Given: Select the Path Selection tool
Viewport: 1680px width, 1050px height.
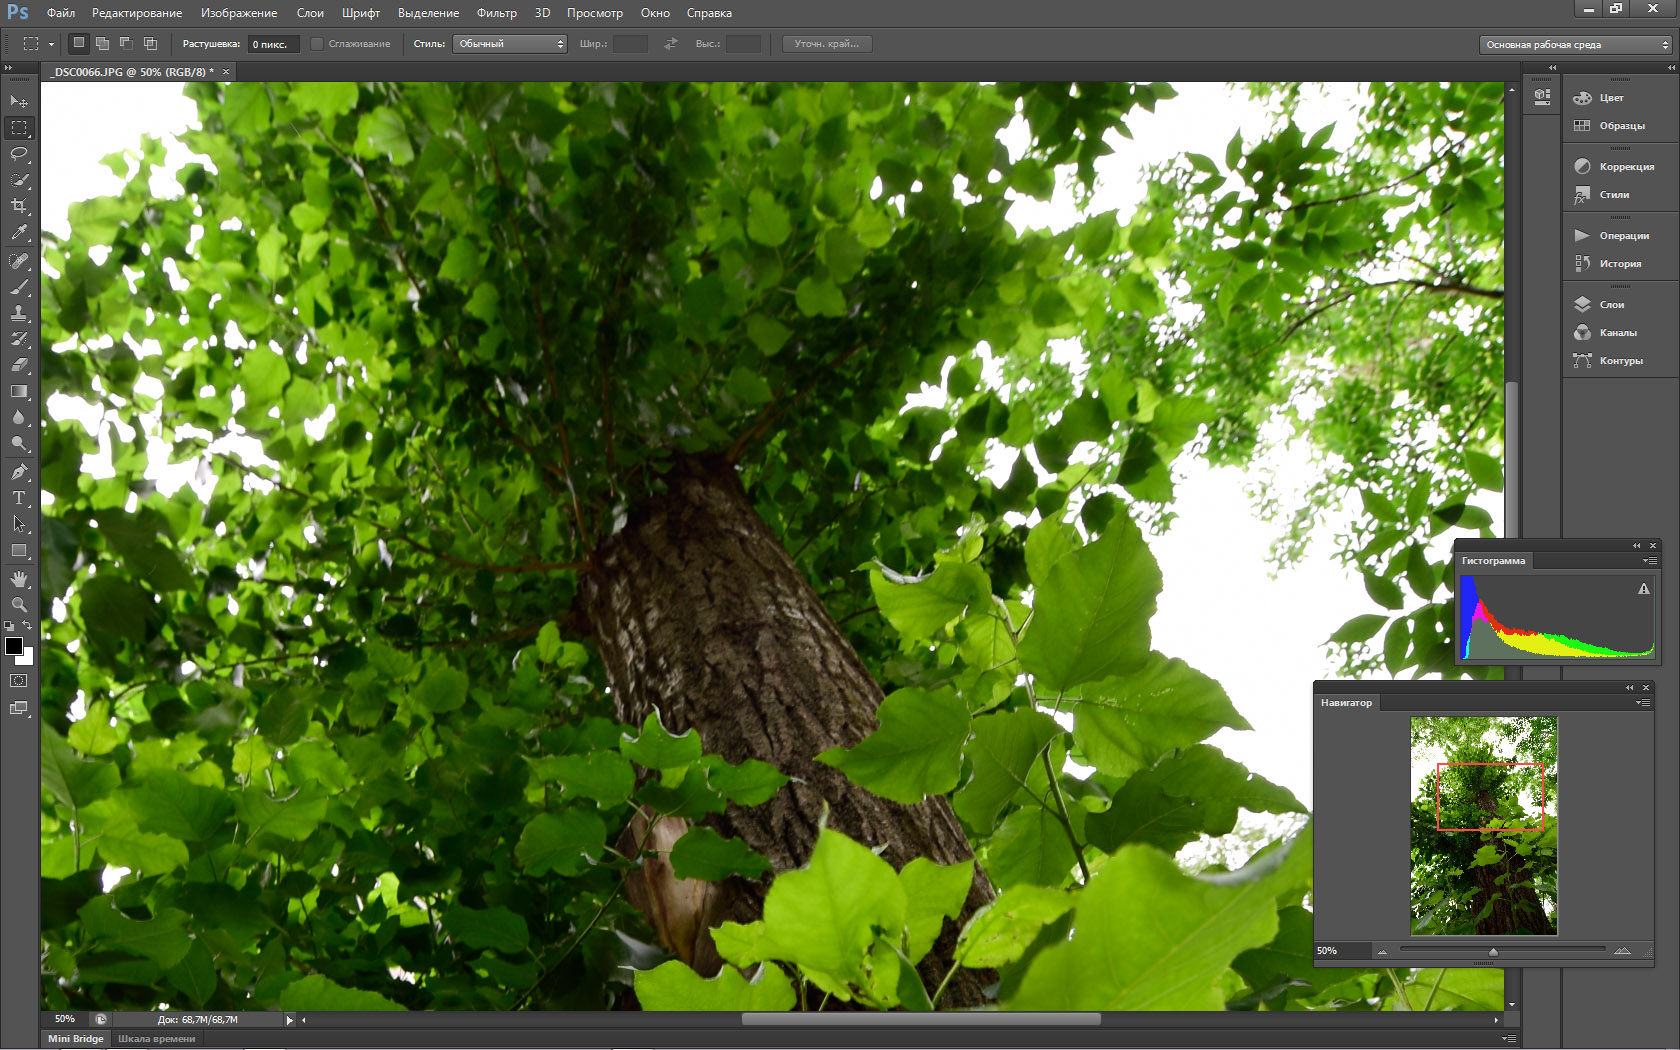Looking at the screenshot, I should [x=19, y=524].
